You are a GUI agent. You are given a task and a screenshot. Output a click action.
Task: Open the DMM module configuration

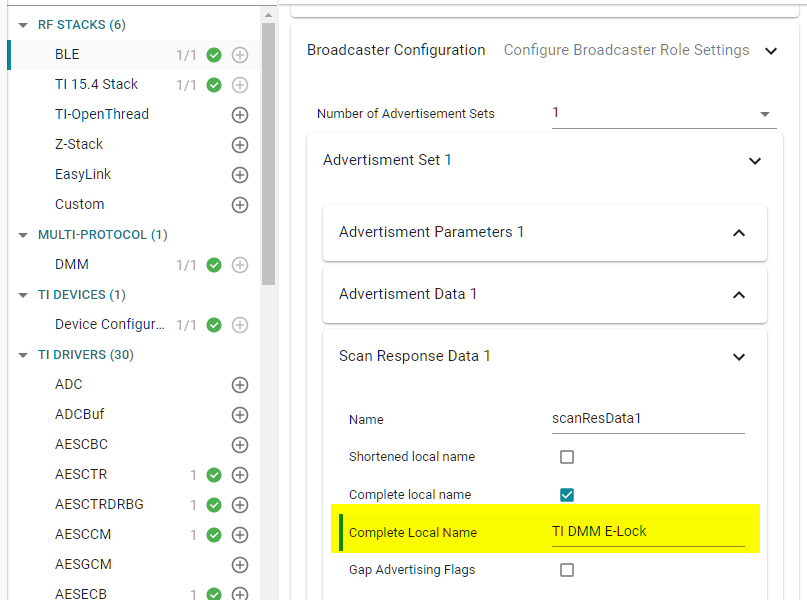[72, 265]
